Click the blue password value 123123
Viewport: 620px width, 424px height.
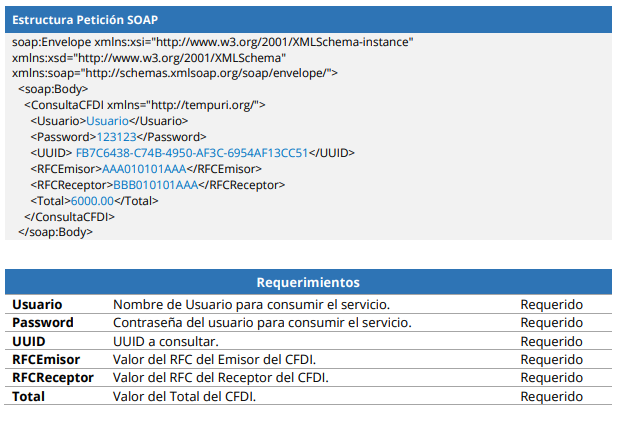click(114, 137)
